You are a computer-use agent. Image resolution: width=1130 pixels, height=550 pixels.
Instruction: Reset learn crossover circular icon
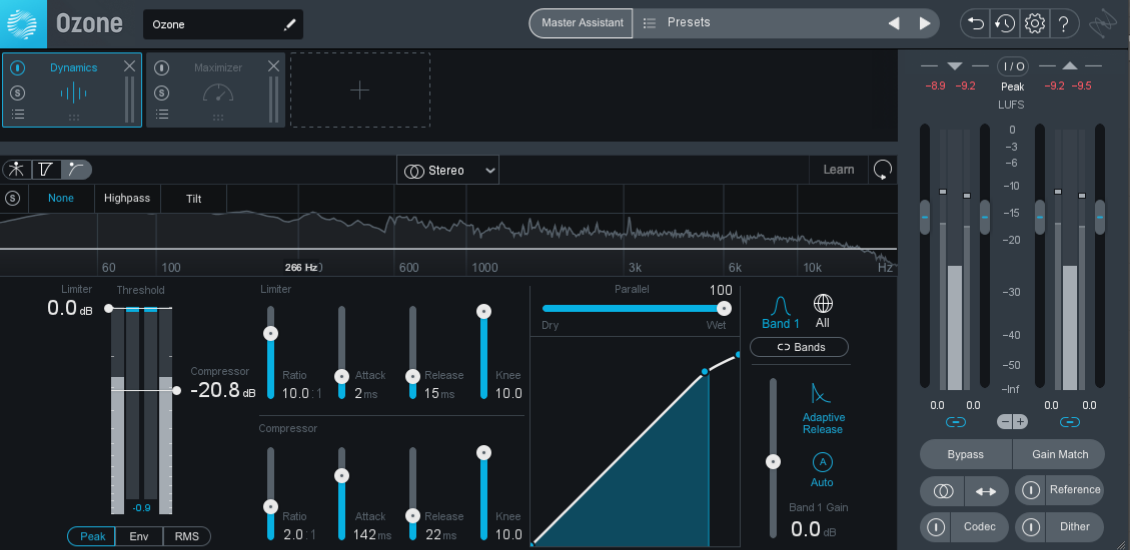pyautogui.click(x=882, y=170)
